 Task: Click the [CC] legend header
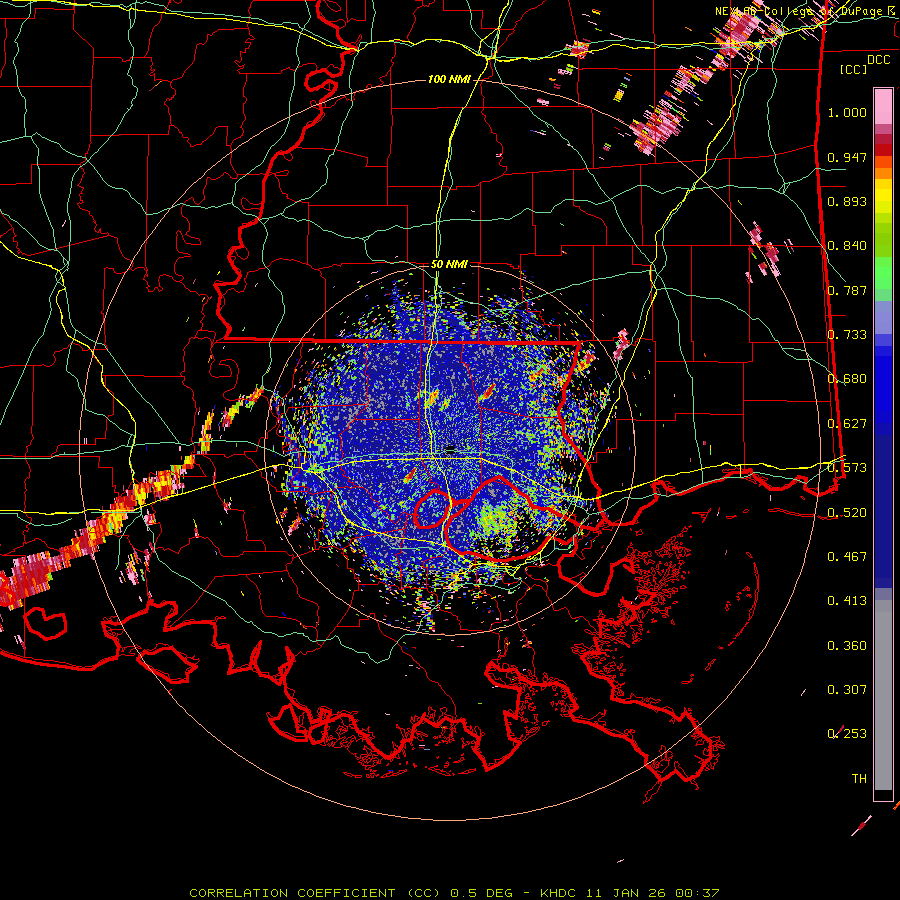pyautogui.click(x=854, y=69)
